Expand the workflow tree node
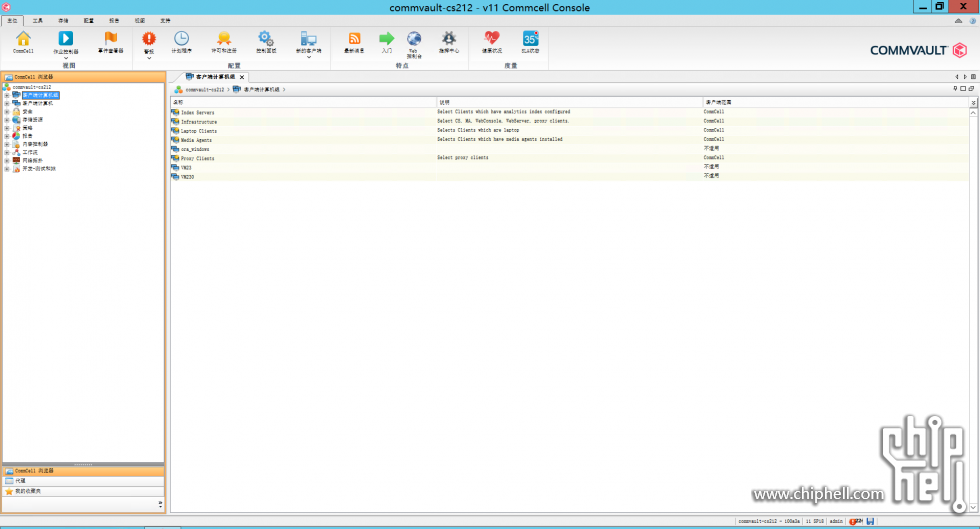980x529 pixels. tap(7, 152)
